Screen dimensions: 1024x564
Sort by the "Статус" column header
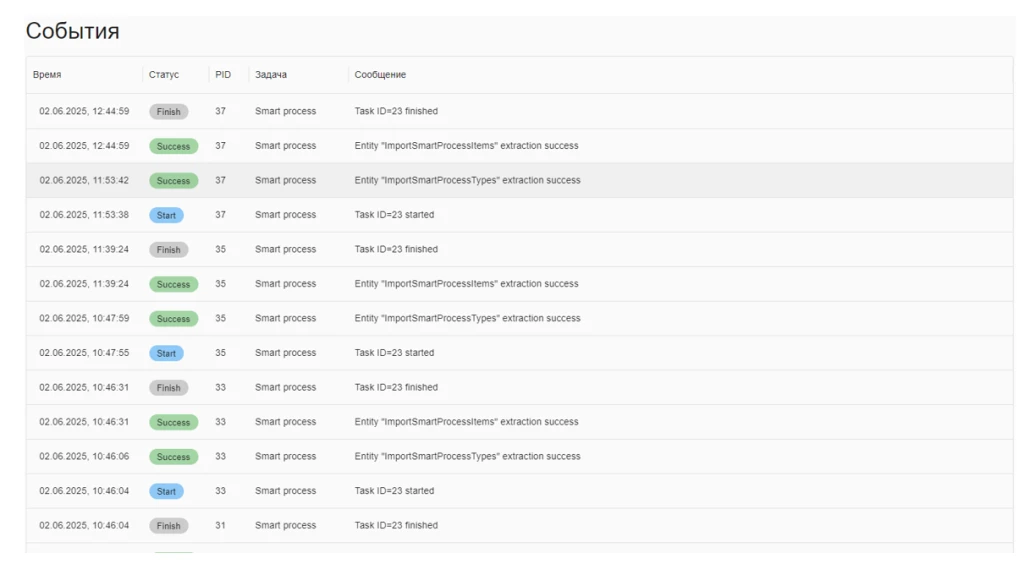[x=164, y=75]
